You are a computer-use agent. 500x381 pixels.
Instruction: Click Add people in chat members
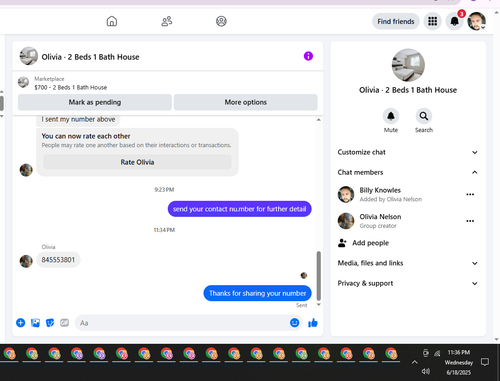tap(363, 243)
